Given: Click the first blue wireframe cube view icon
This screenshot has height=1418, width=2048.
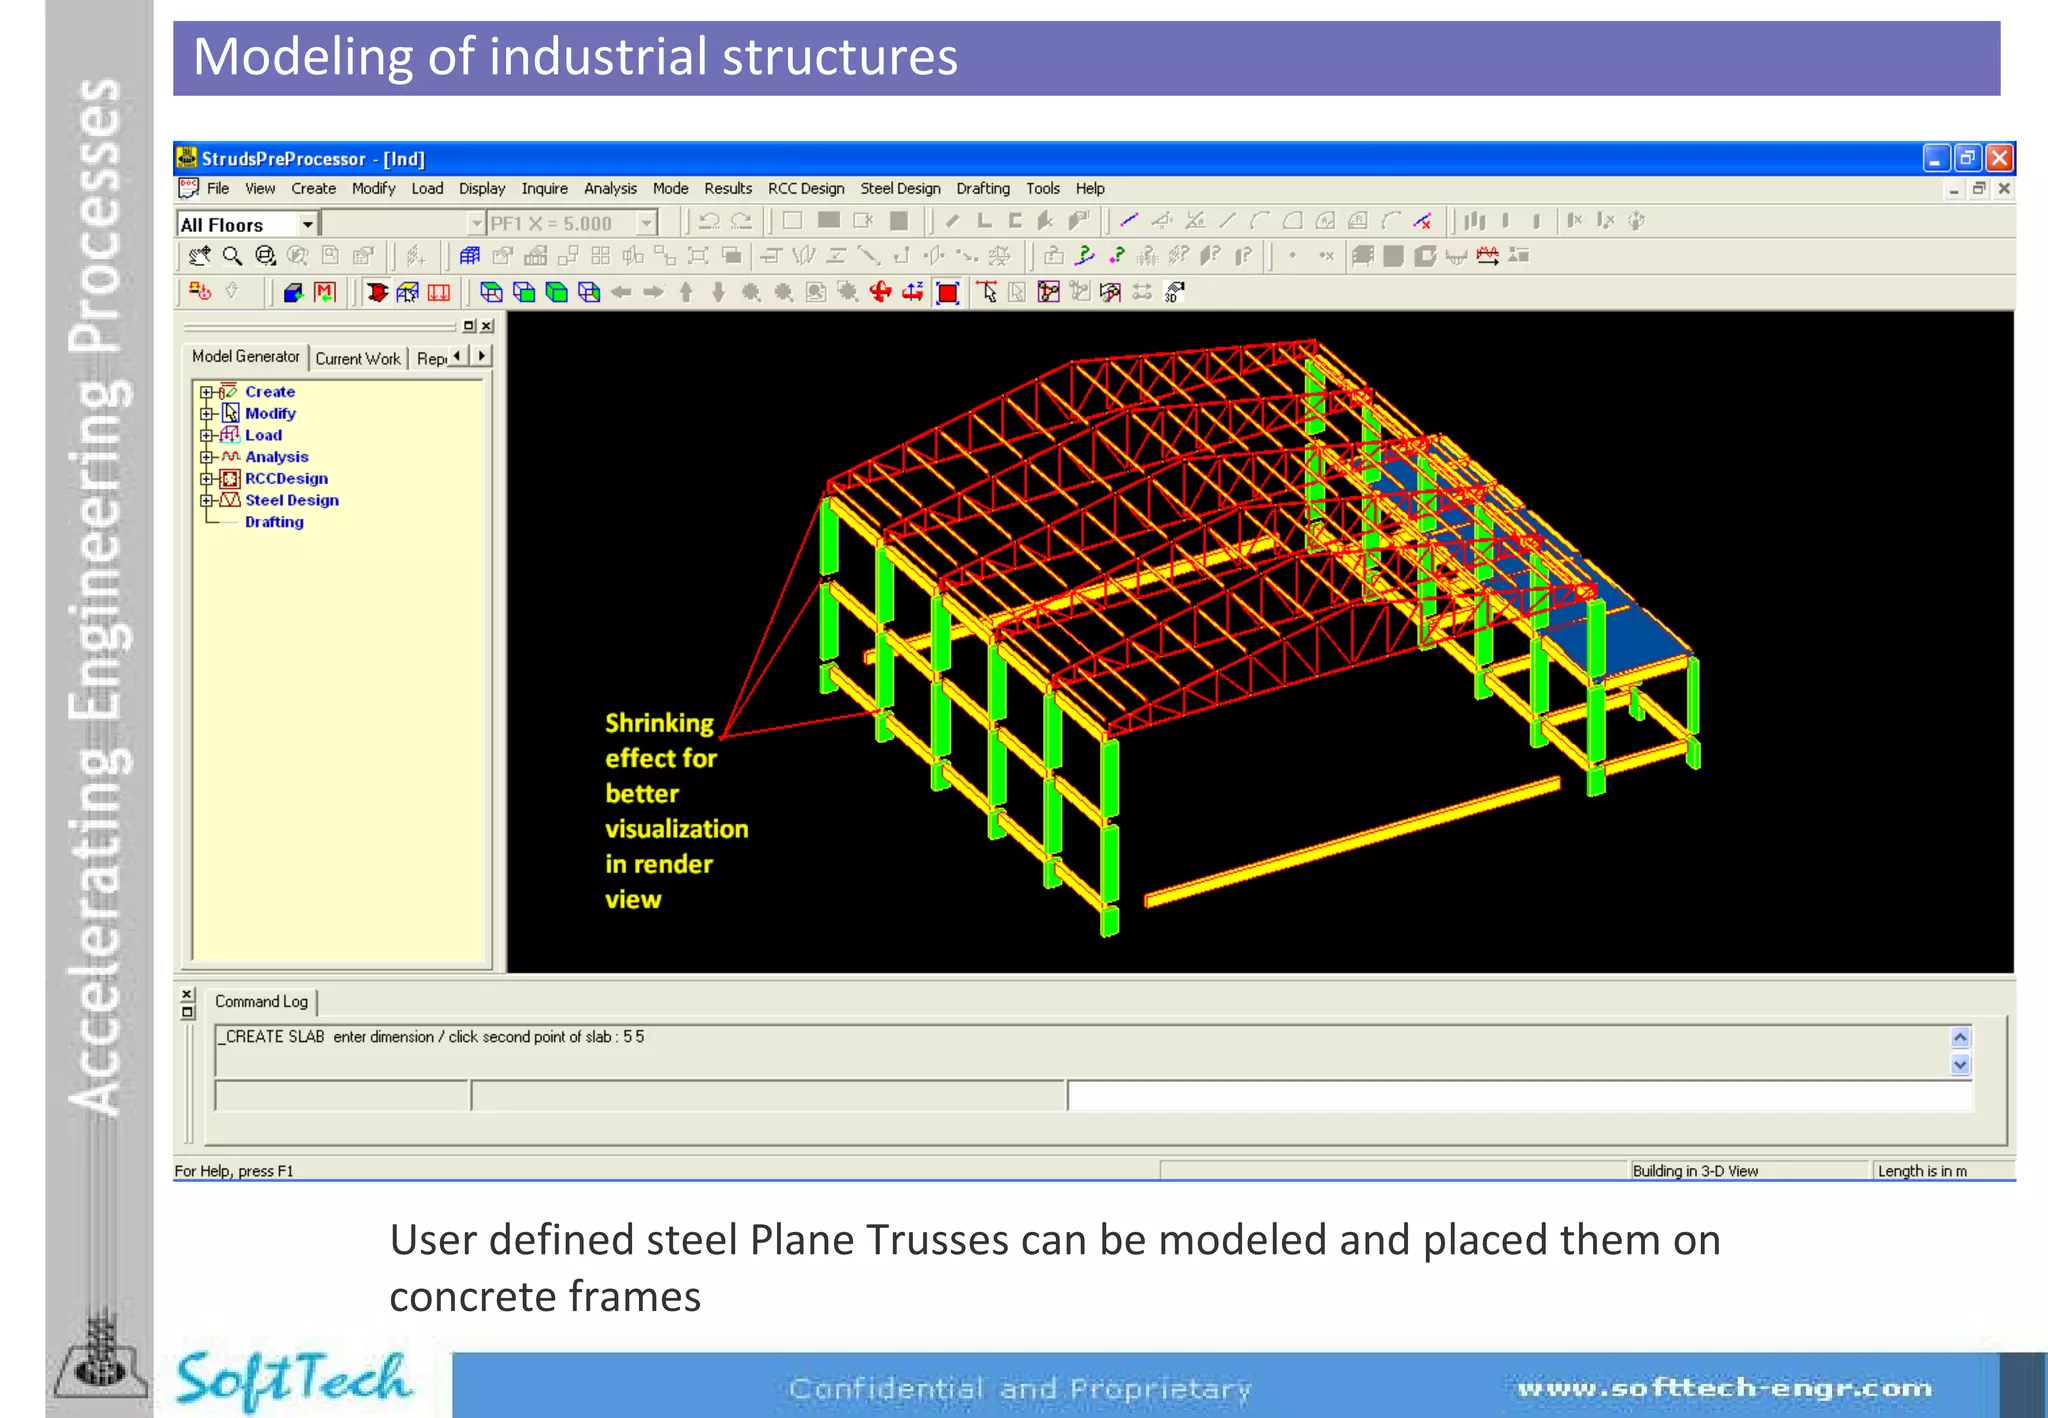Looking at the screenshot, I should pos(491,293).
